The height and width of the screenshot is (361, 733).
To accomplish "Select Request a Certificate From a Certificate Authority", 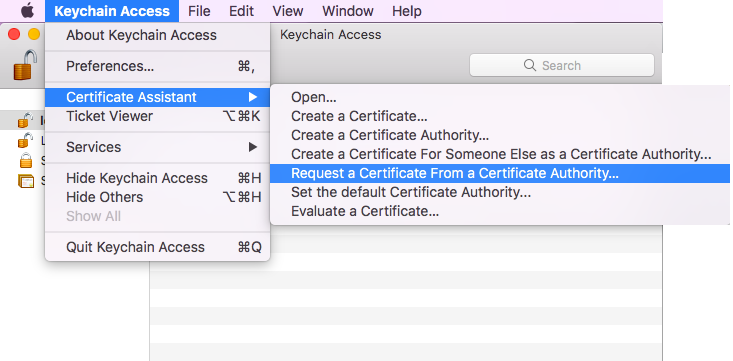I will pos(500,173).
